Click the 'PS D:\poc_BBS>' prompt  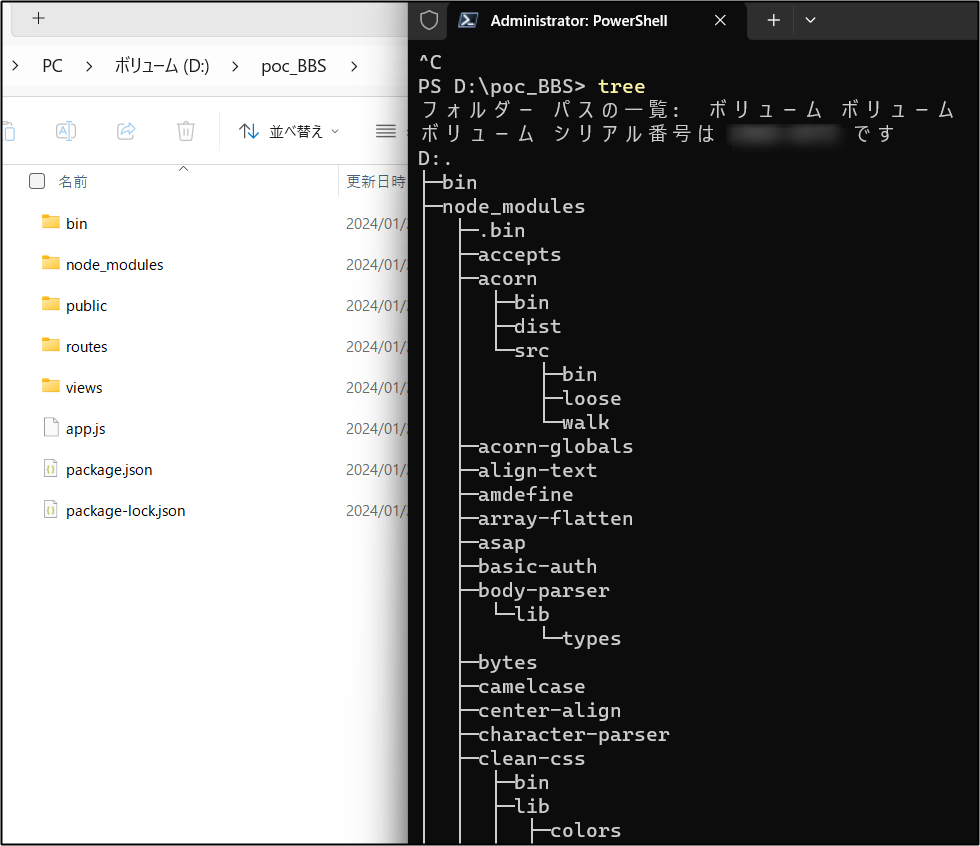click(502, 86)
